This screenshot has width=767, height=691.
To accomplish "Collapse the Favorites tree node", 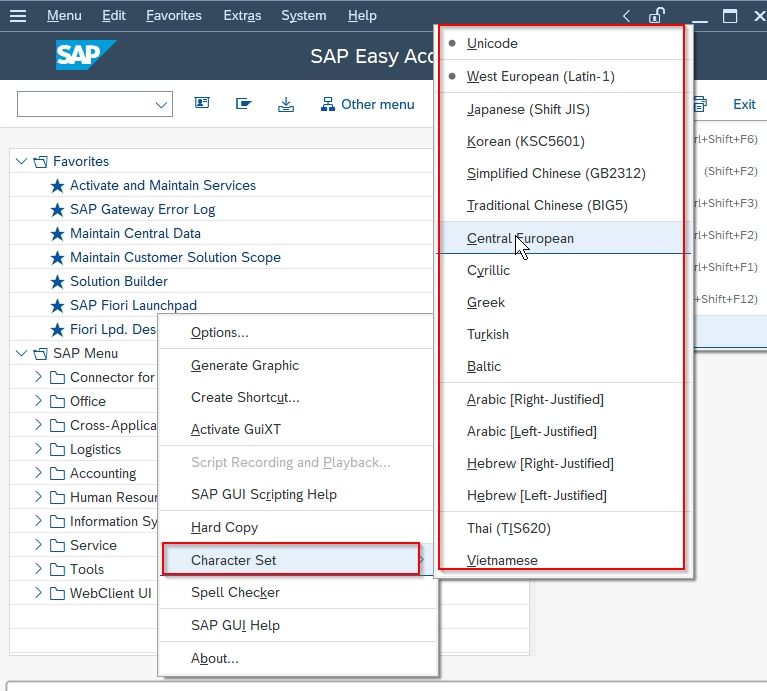I will tap(21, 161).
